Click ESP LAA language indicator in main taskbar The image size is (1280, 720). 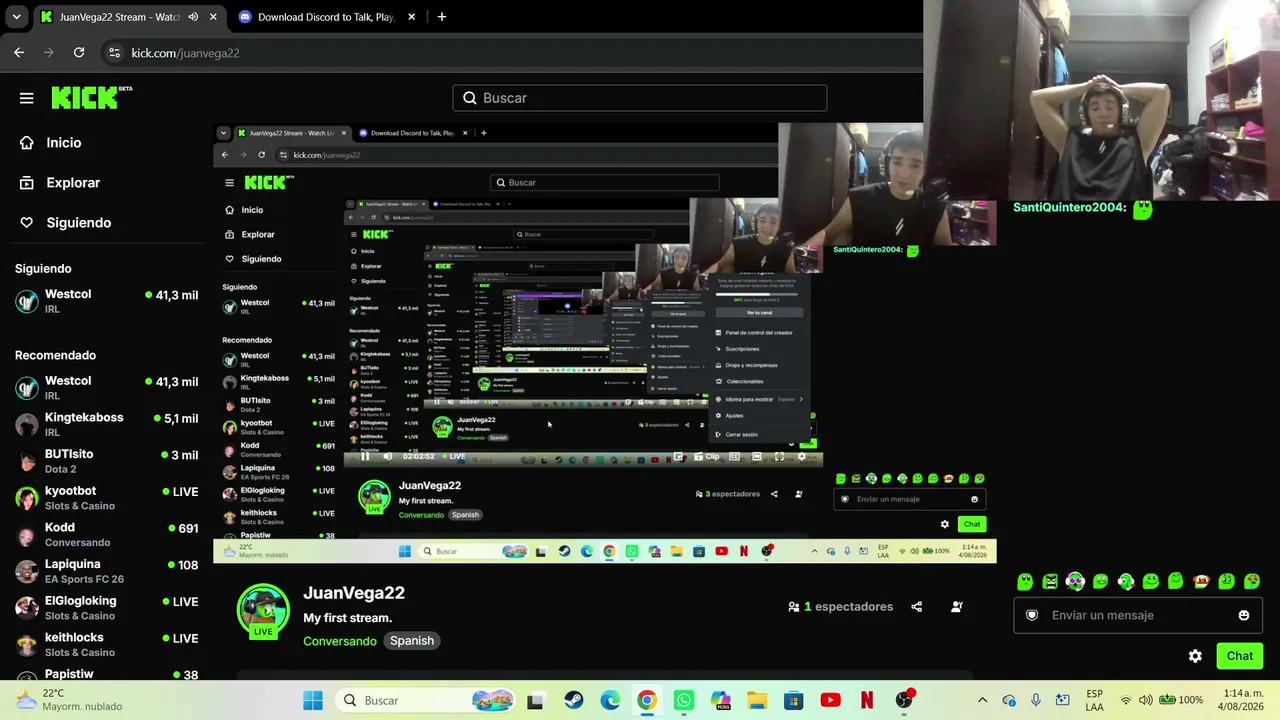(1095, 700)
